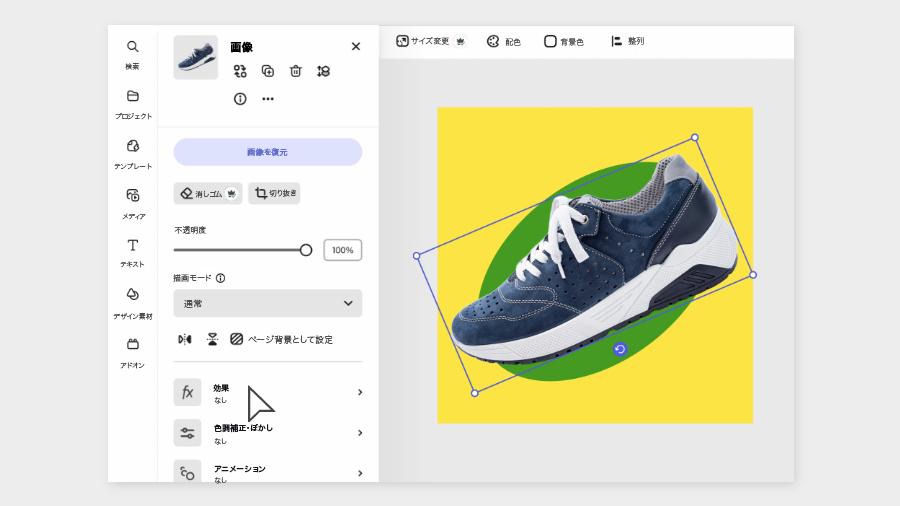Click the color adjustment sliders icon
The width and height of the screenshot is (900, 506).
coord(188,433)
